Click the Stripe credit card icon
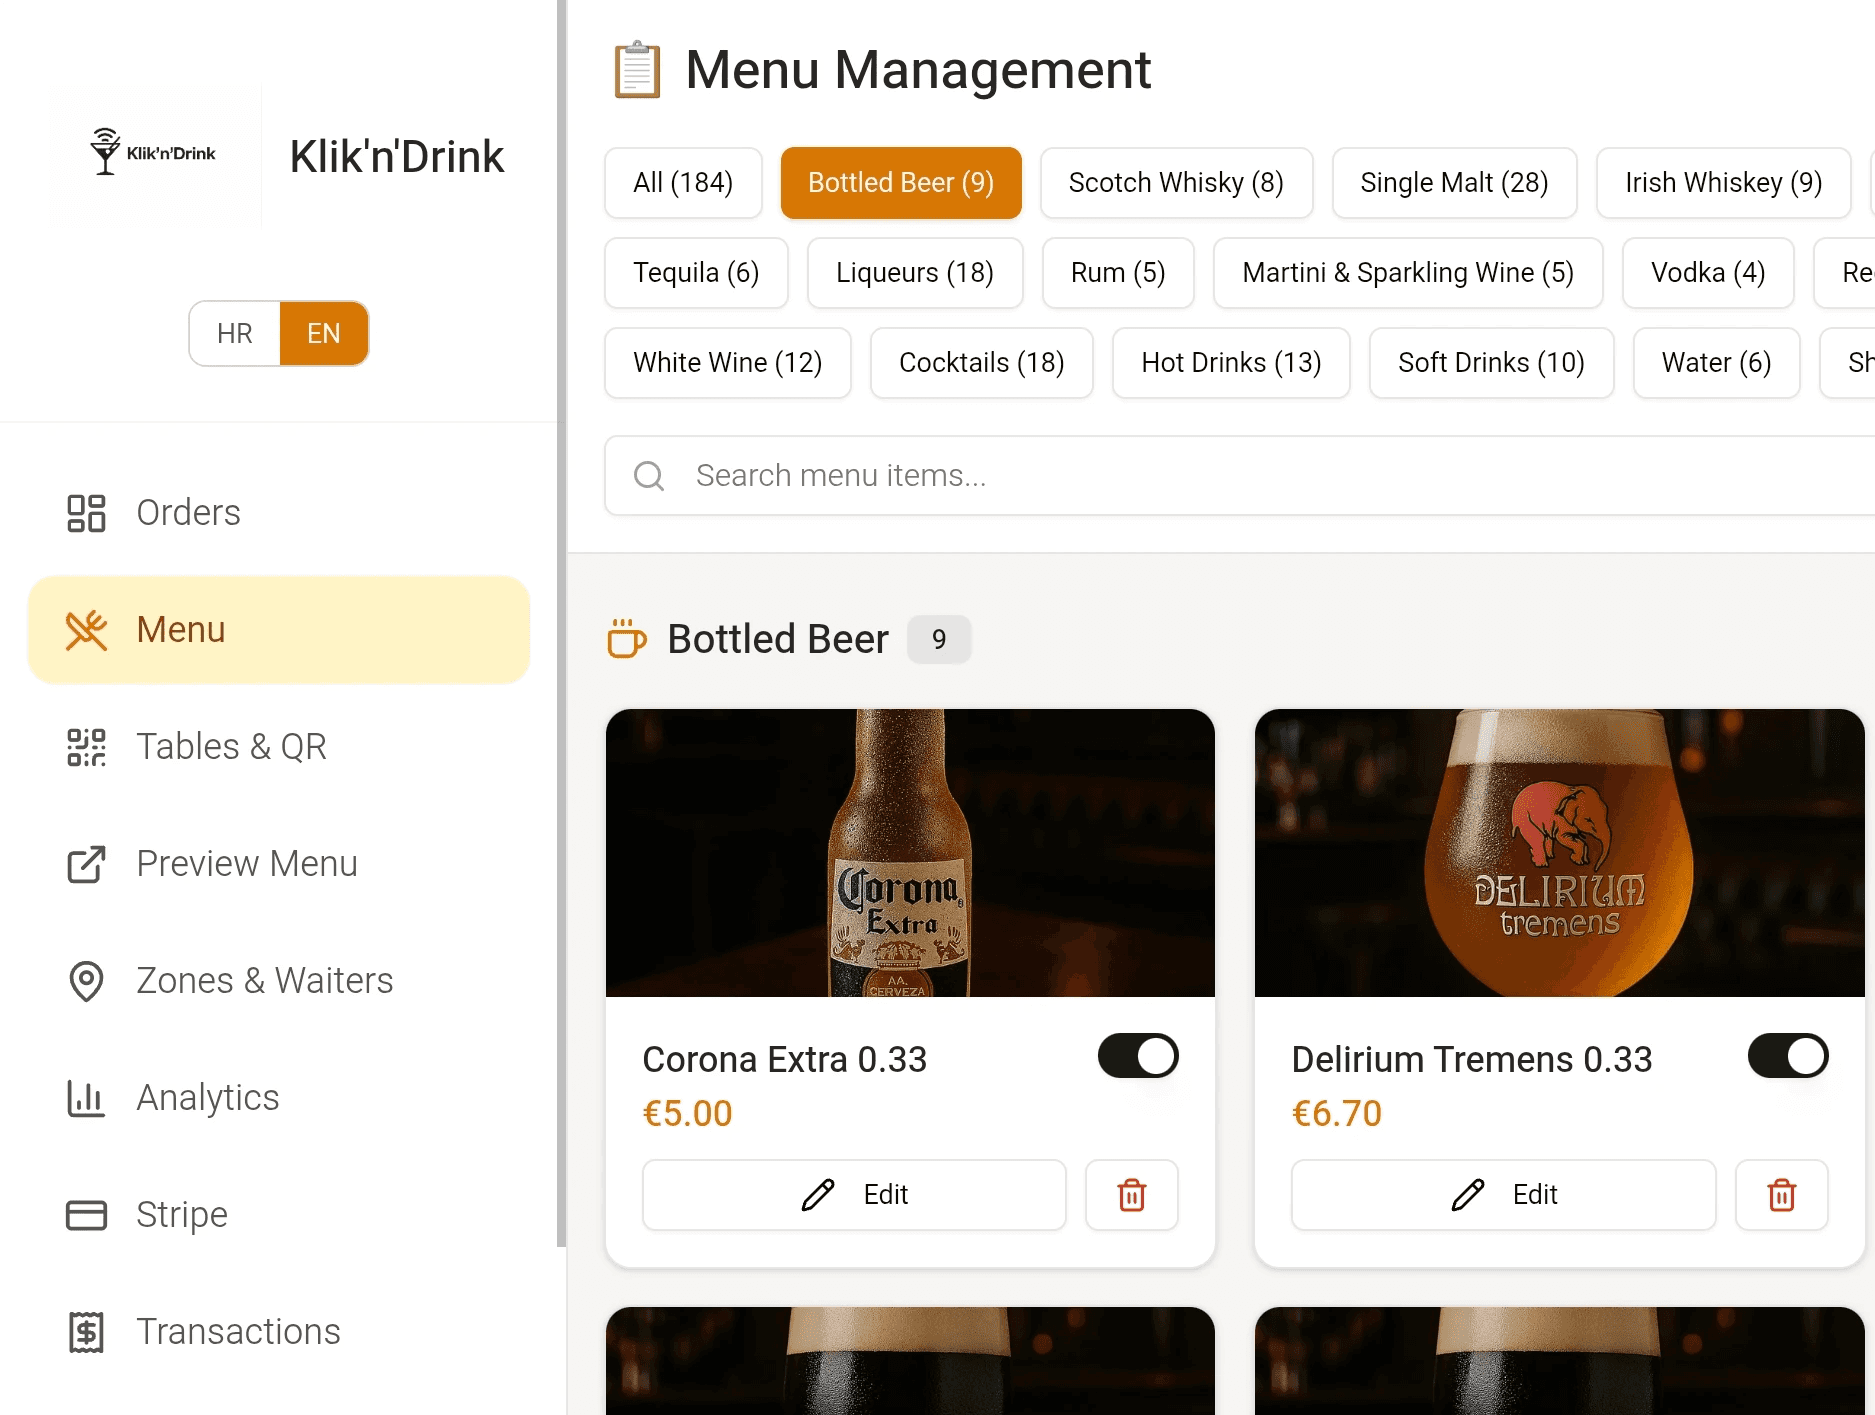The image size is (1875, 1415). click(86, 1215)
